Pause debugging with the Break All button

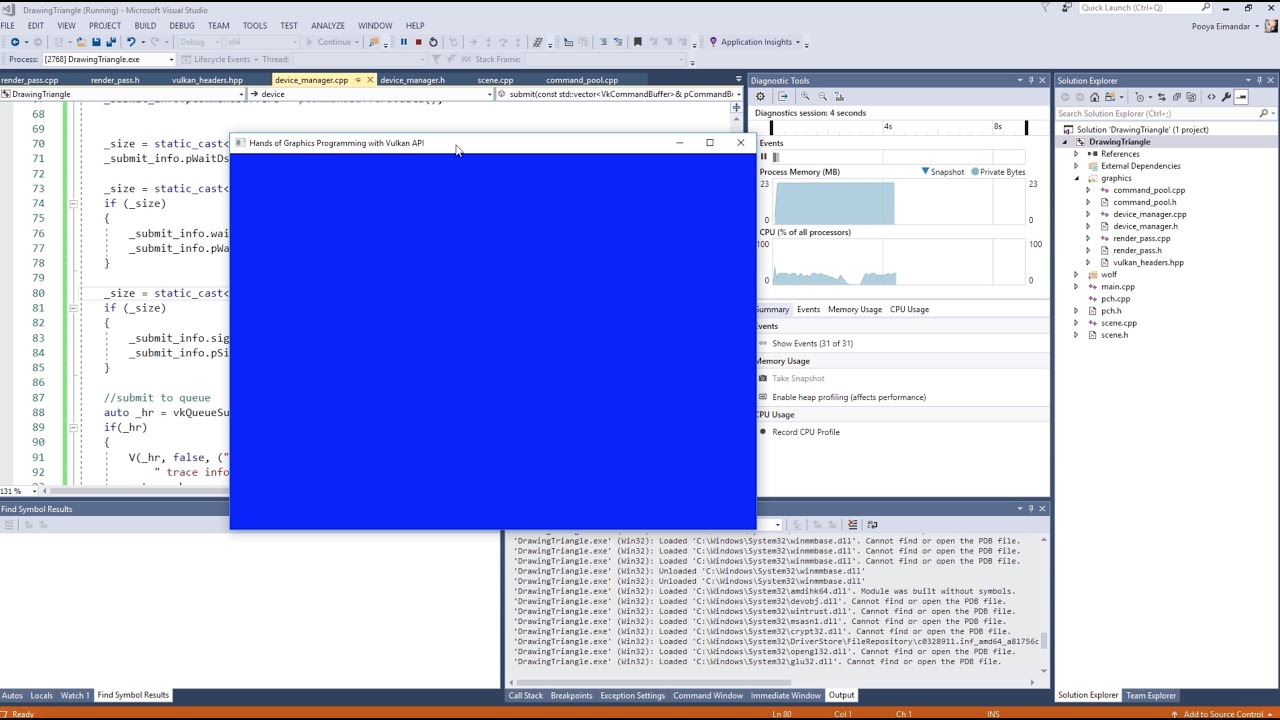pyautogui.click(x=404, y=42)
